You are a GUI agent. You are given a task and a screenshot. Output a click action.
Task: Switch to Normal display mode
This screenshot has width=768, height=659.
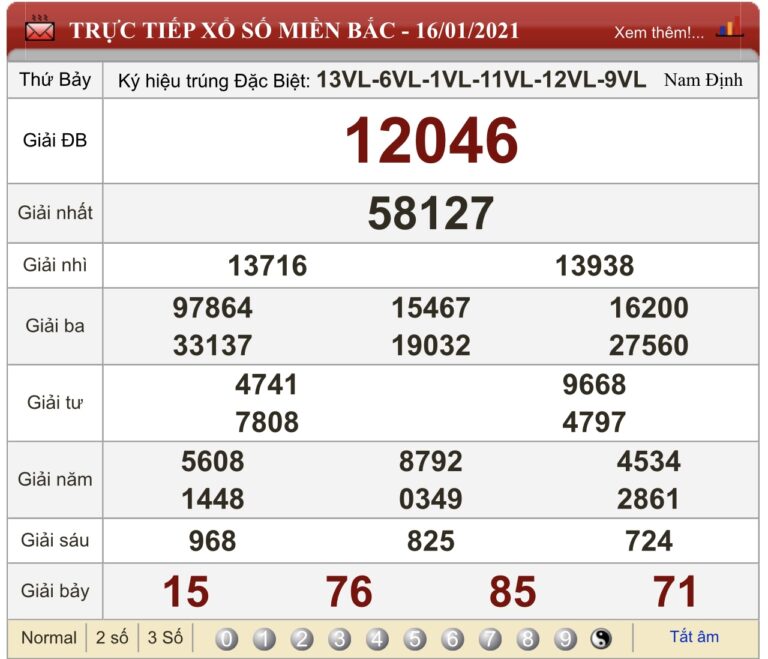[x=48, y=638]
